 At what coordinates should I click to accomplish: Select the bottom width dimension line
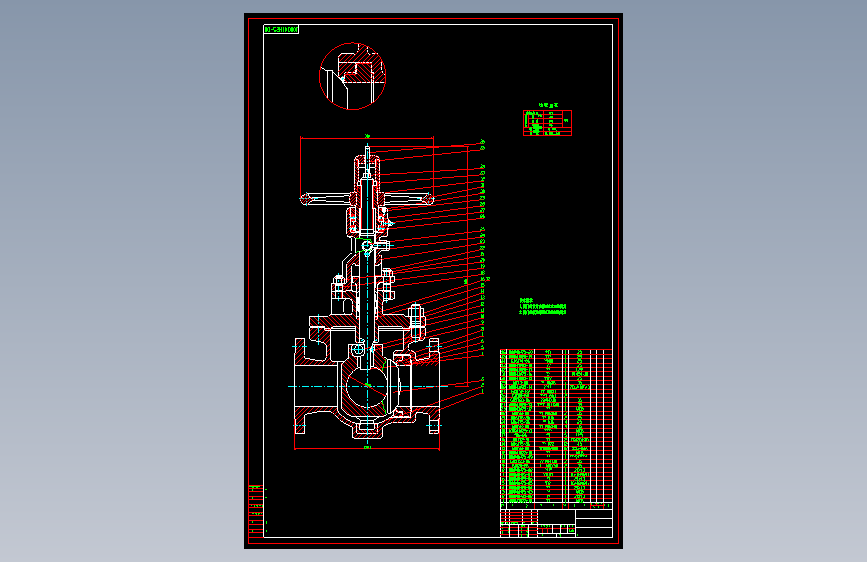coord(367,448)
